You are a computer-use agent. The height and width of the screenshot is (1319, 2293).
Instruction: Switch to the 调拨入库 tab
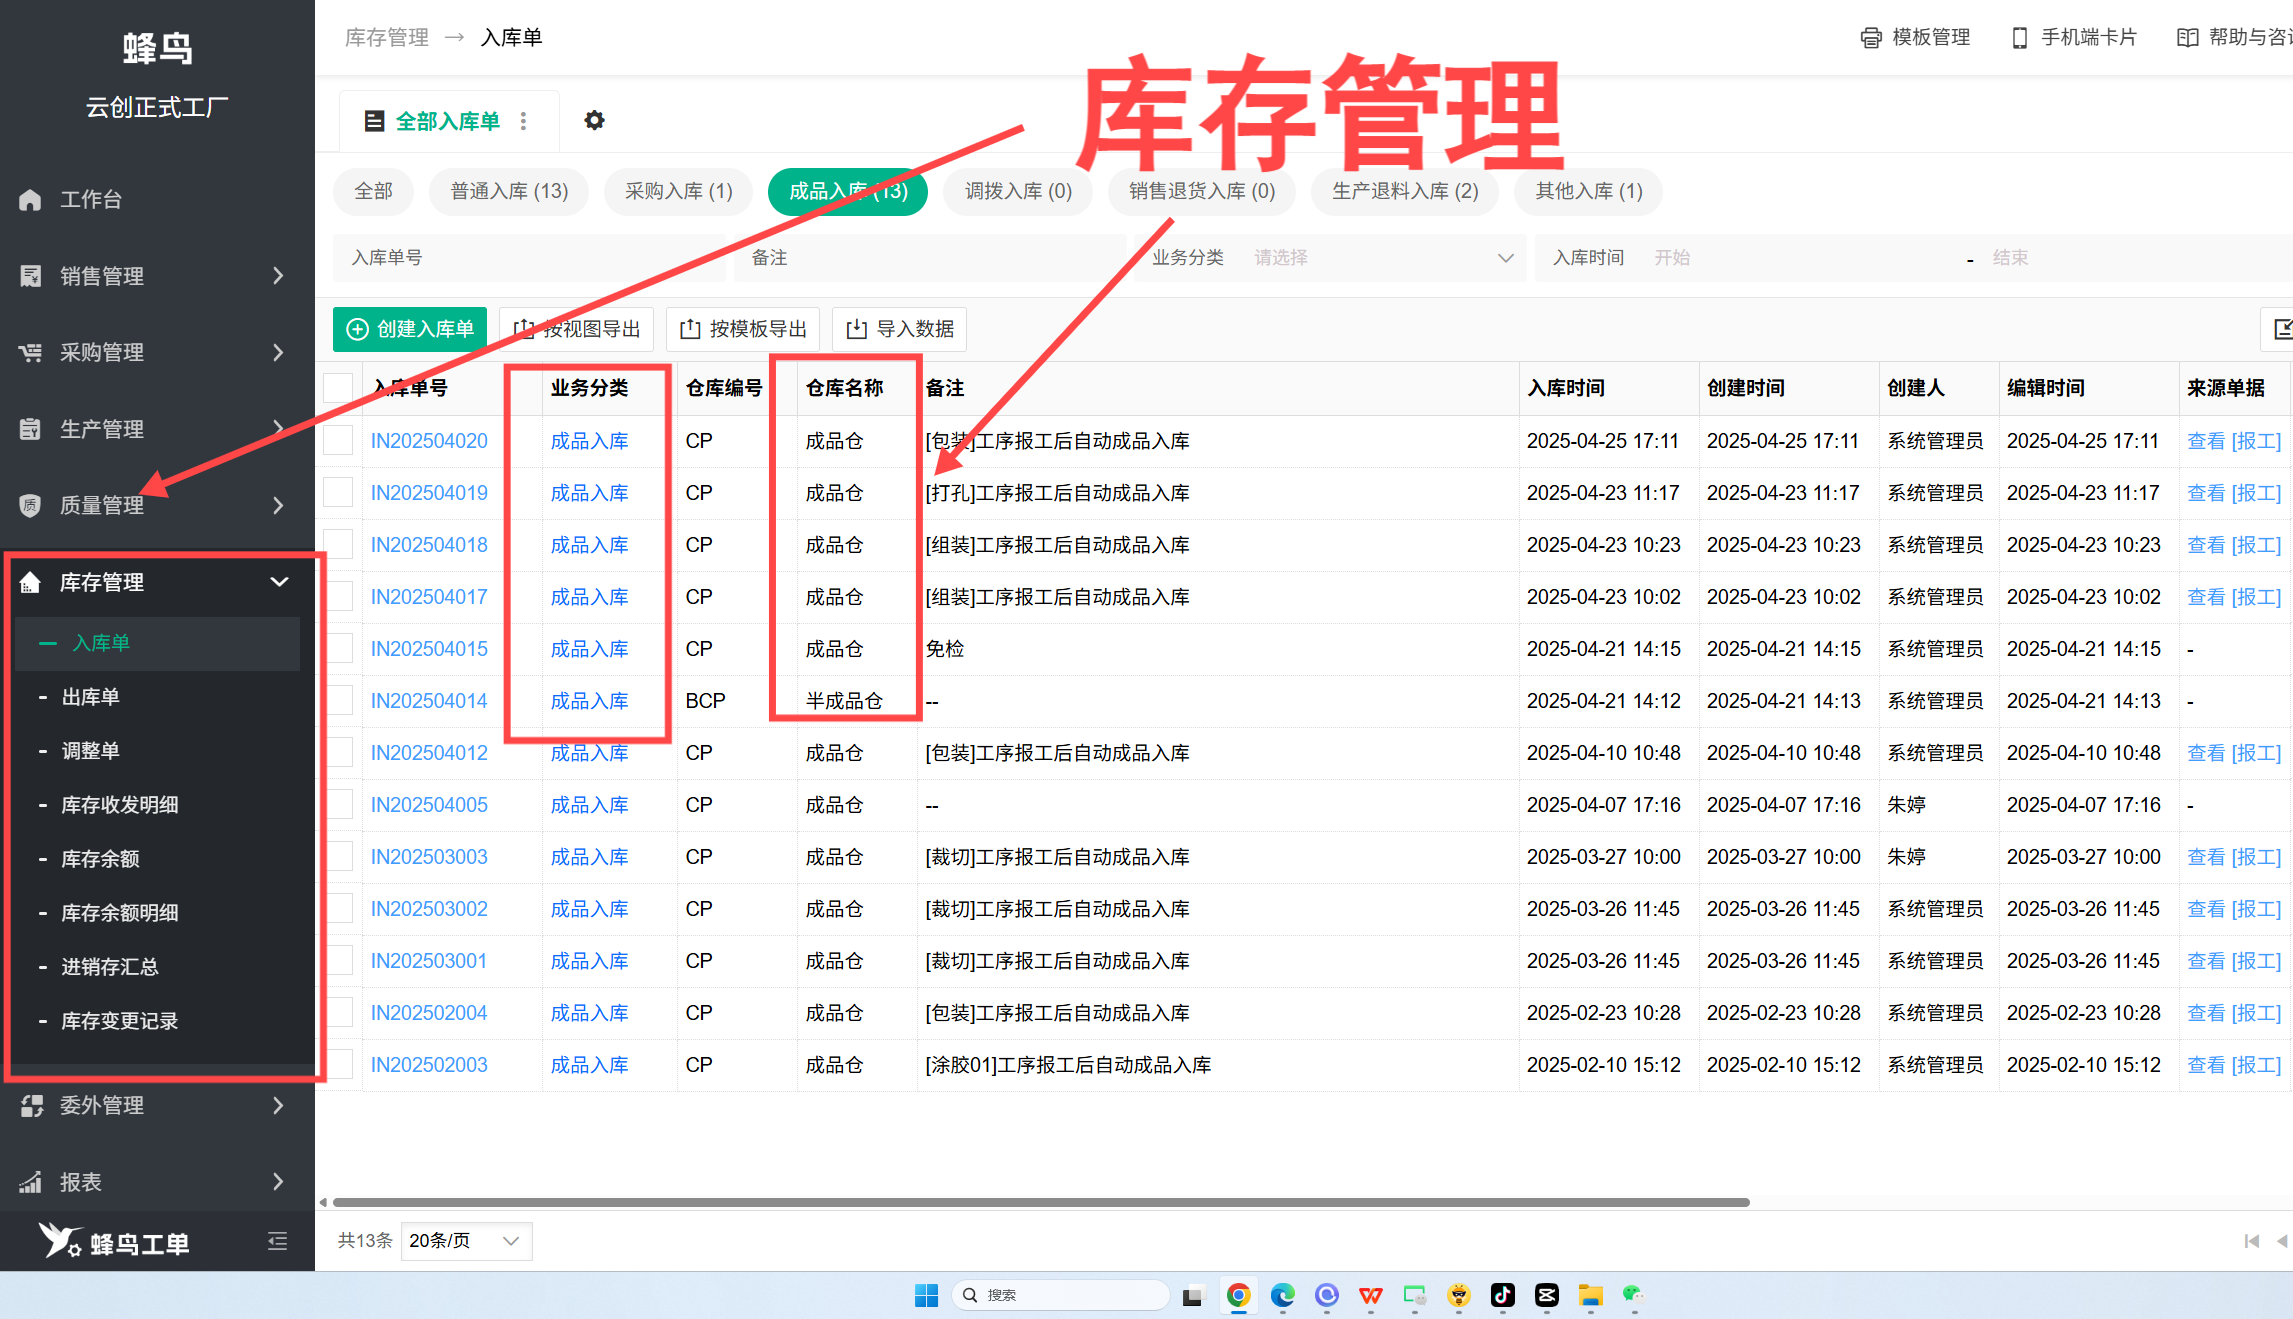(1018, 191)
